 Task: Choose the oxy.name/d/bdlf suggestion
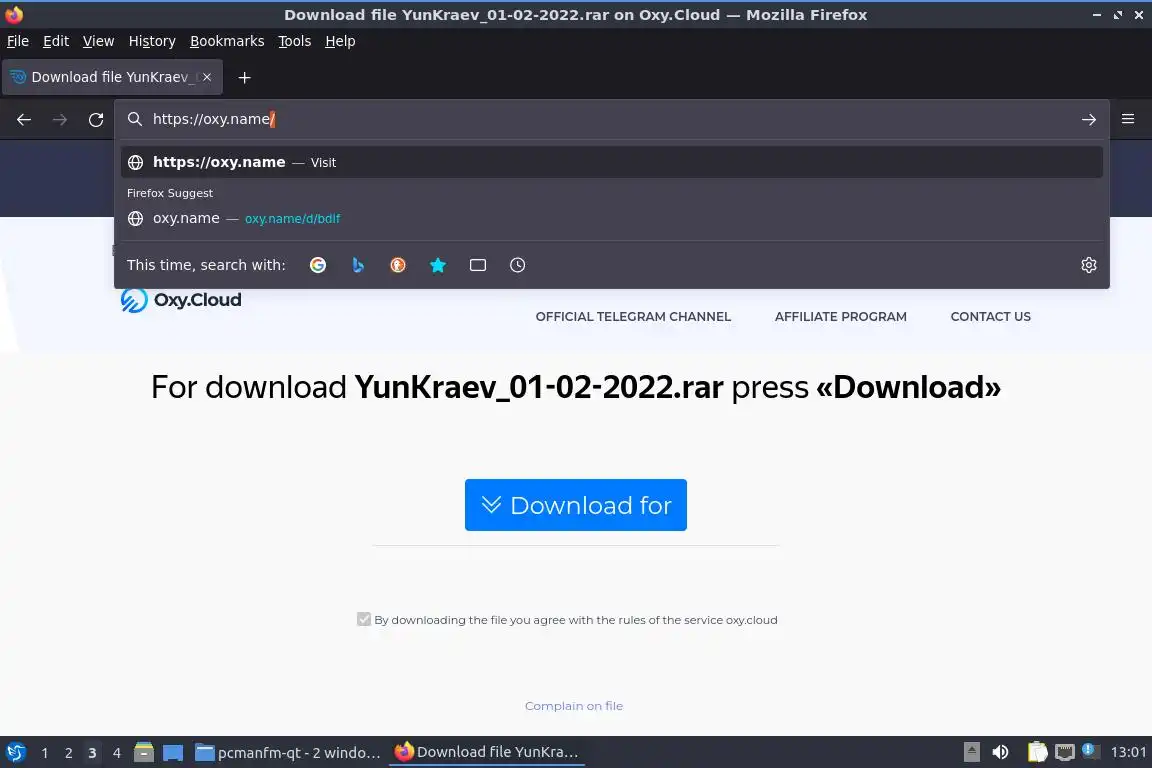tap(611, 218)
